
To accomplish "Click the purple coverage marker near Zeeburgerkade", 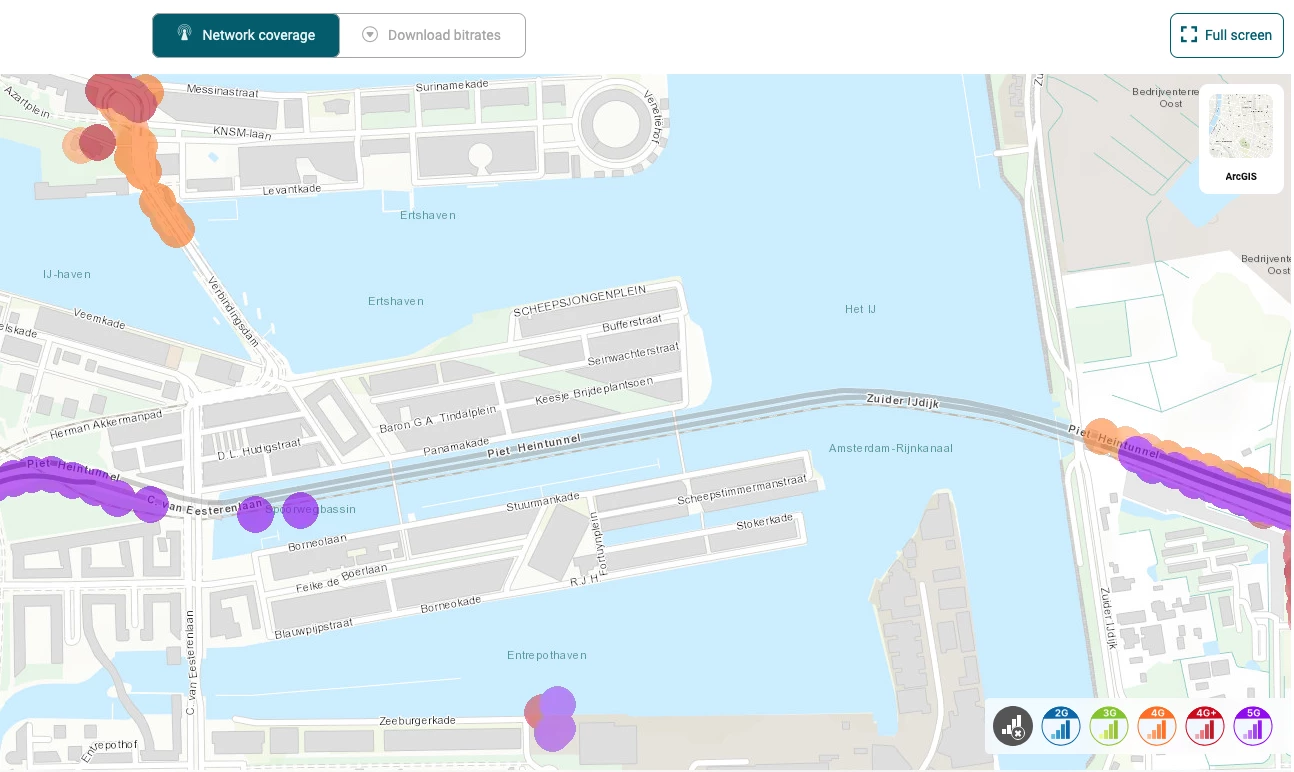I will [554, 729].
